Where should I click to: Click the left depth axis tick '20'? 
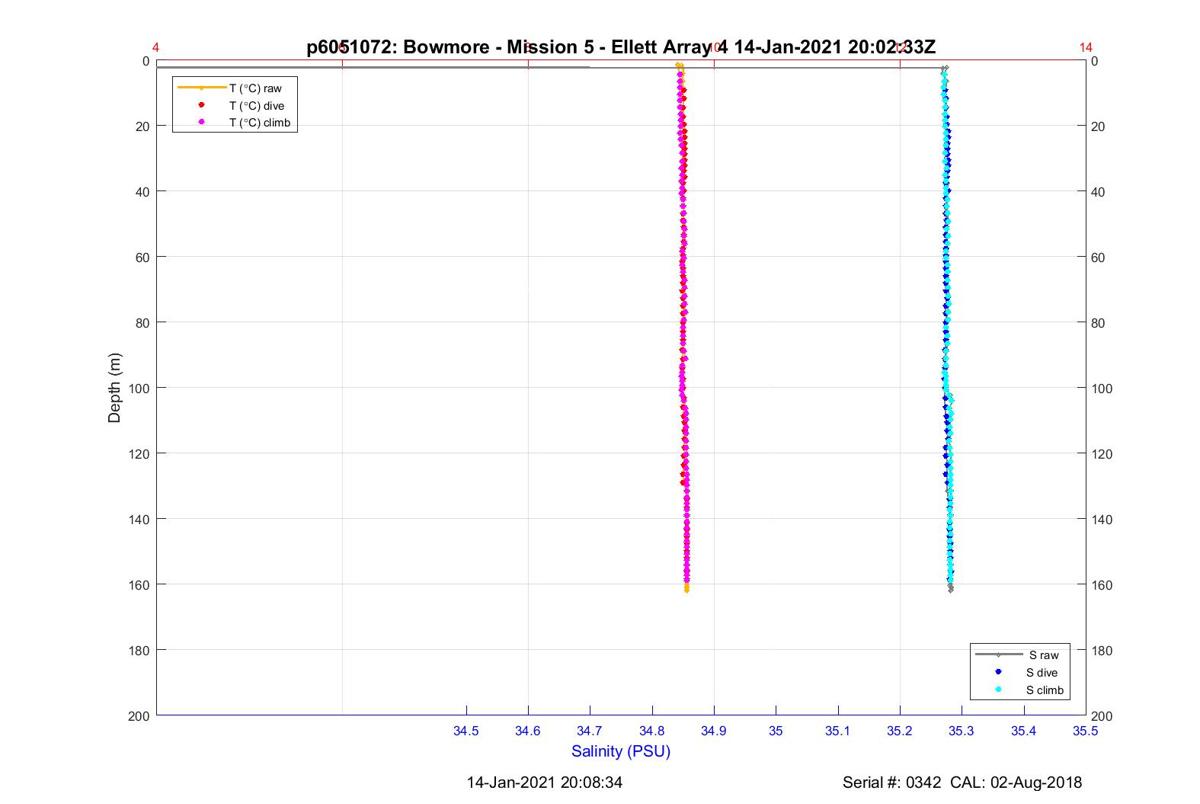[x=142, y=126]
